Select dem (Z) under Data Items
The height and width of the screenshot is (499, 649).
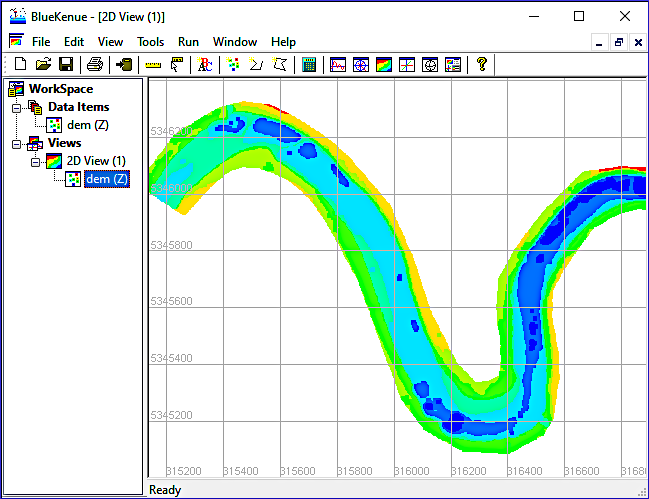88,125
